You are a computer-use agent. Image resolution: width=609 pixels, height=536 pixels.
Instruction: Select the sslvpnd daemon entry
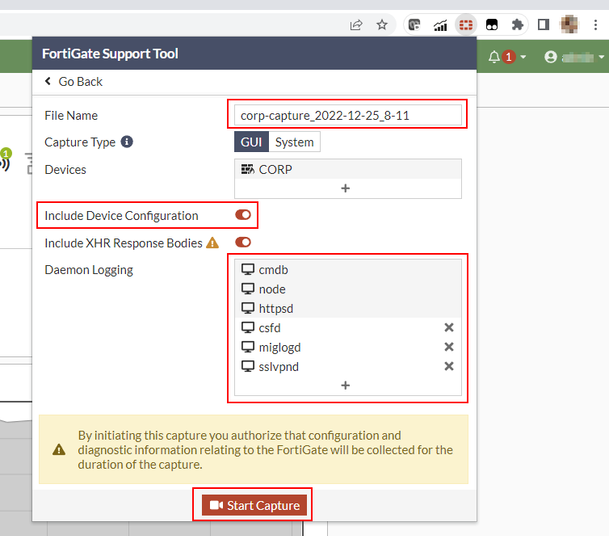click(348, 366)
